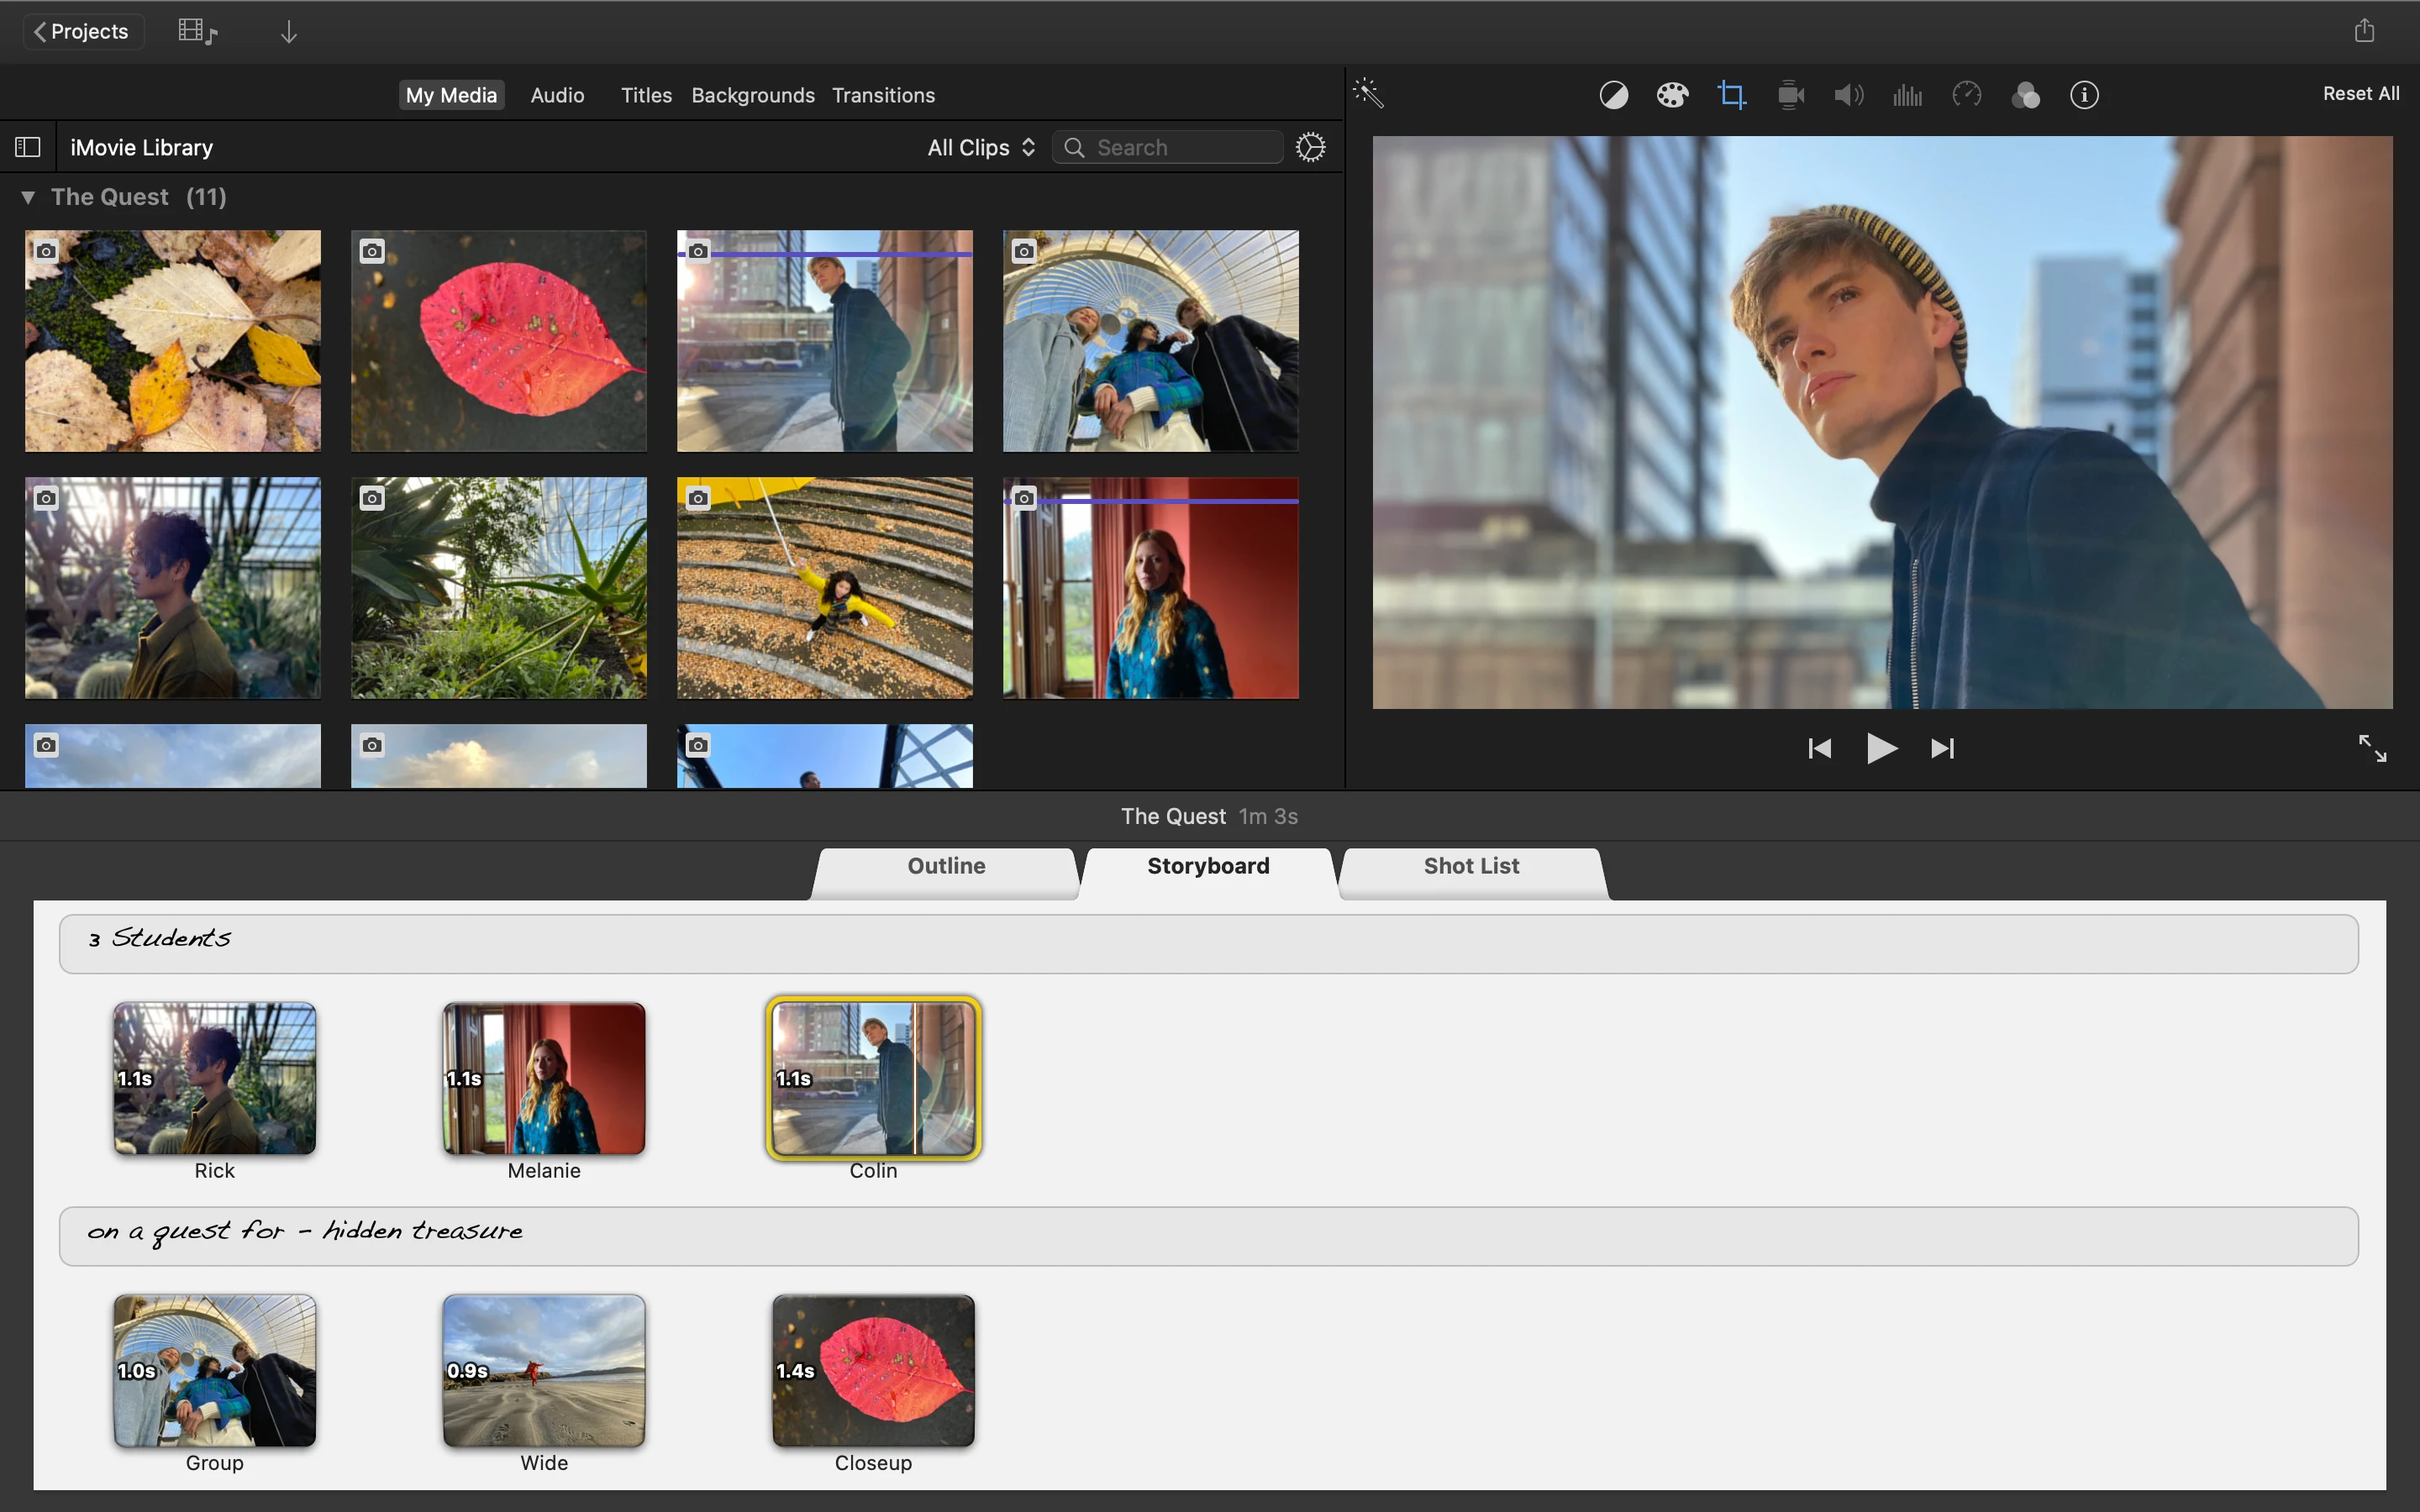Select the audio settings icon
The image size is (2420, 1512).
pyautogui.click(x=1849, y=94)
